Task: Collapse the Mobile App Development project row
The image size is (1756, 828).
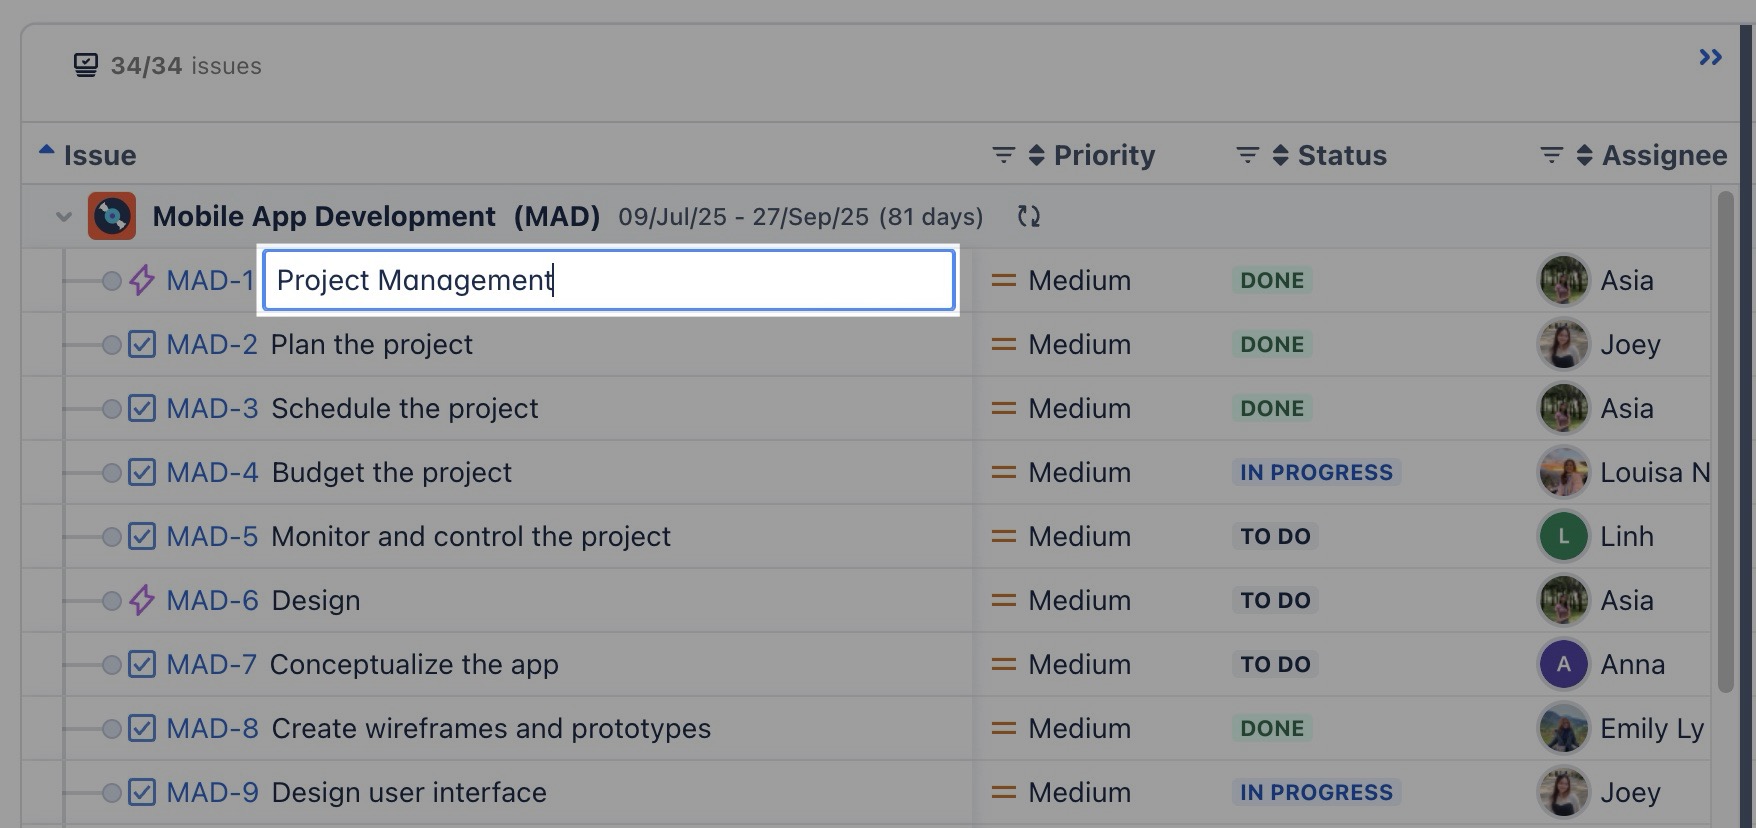Action: 64,217
